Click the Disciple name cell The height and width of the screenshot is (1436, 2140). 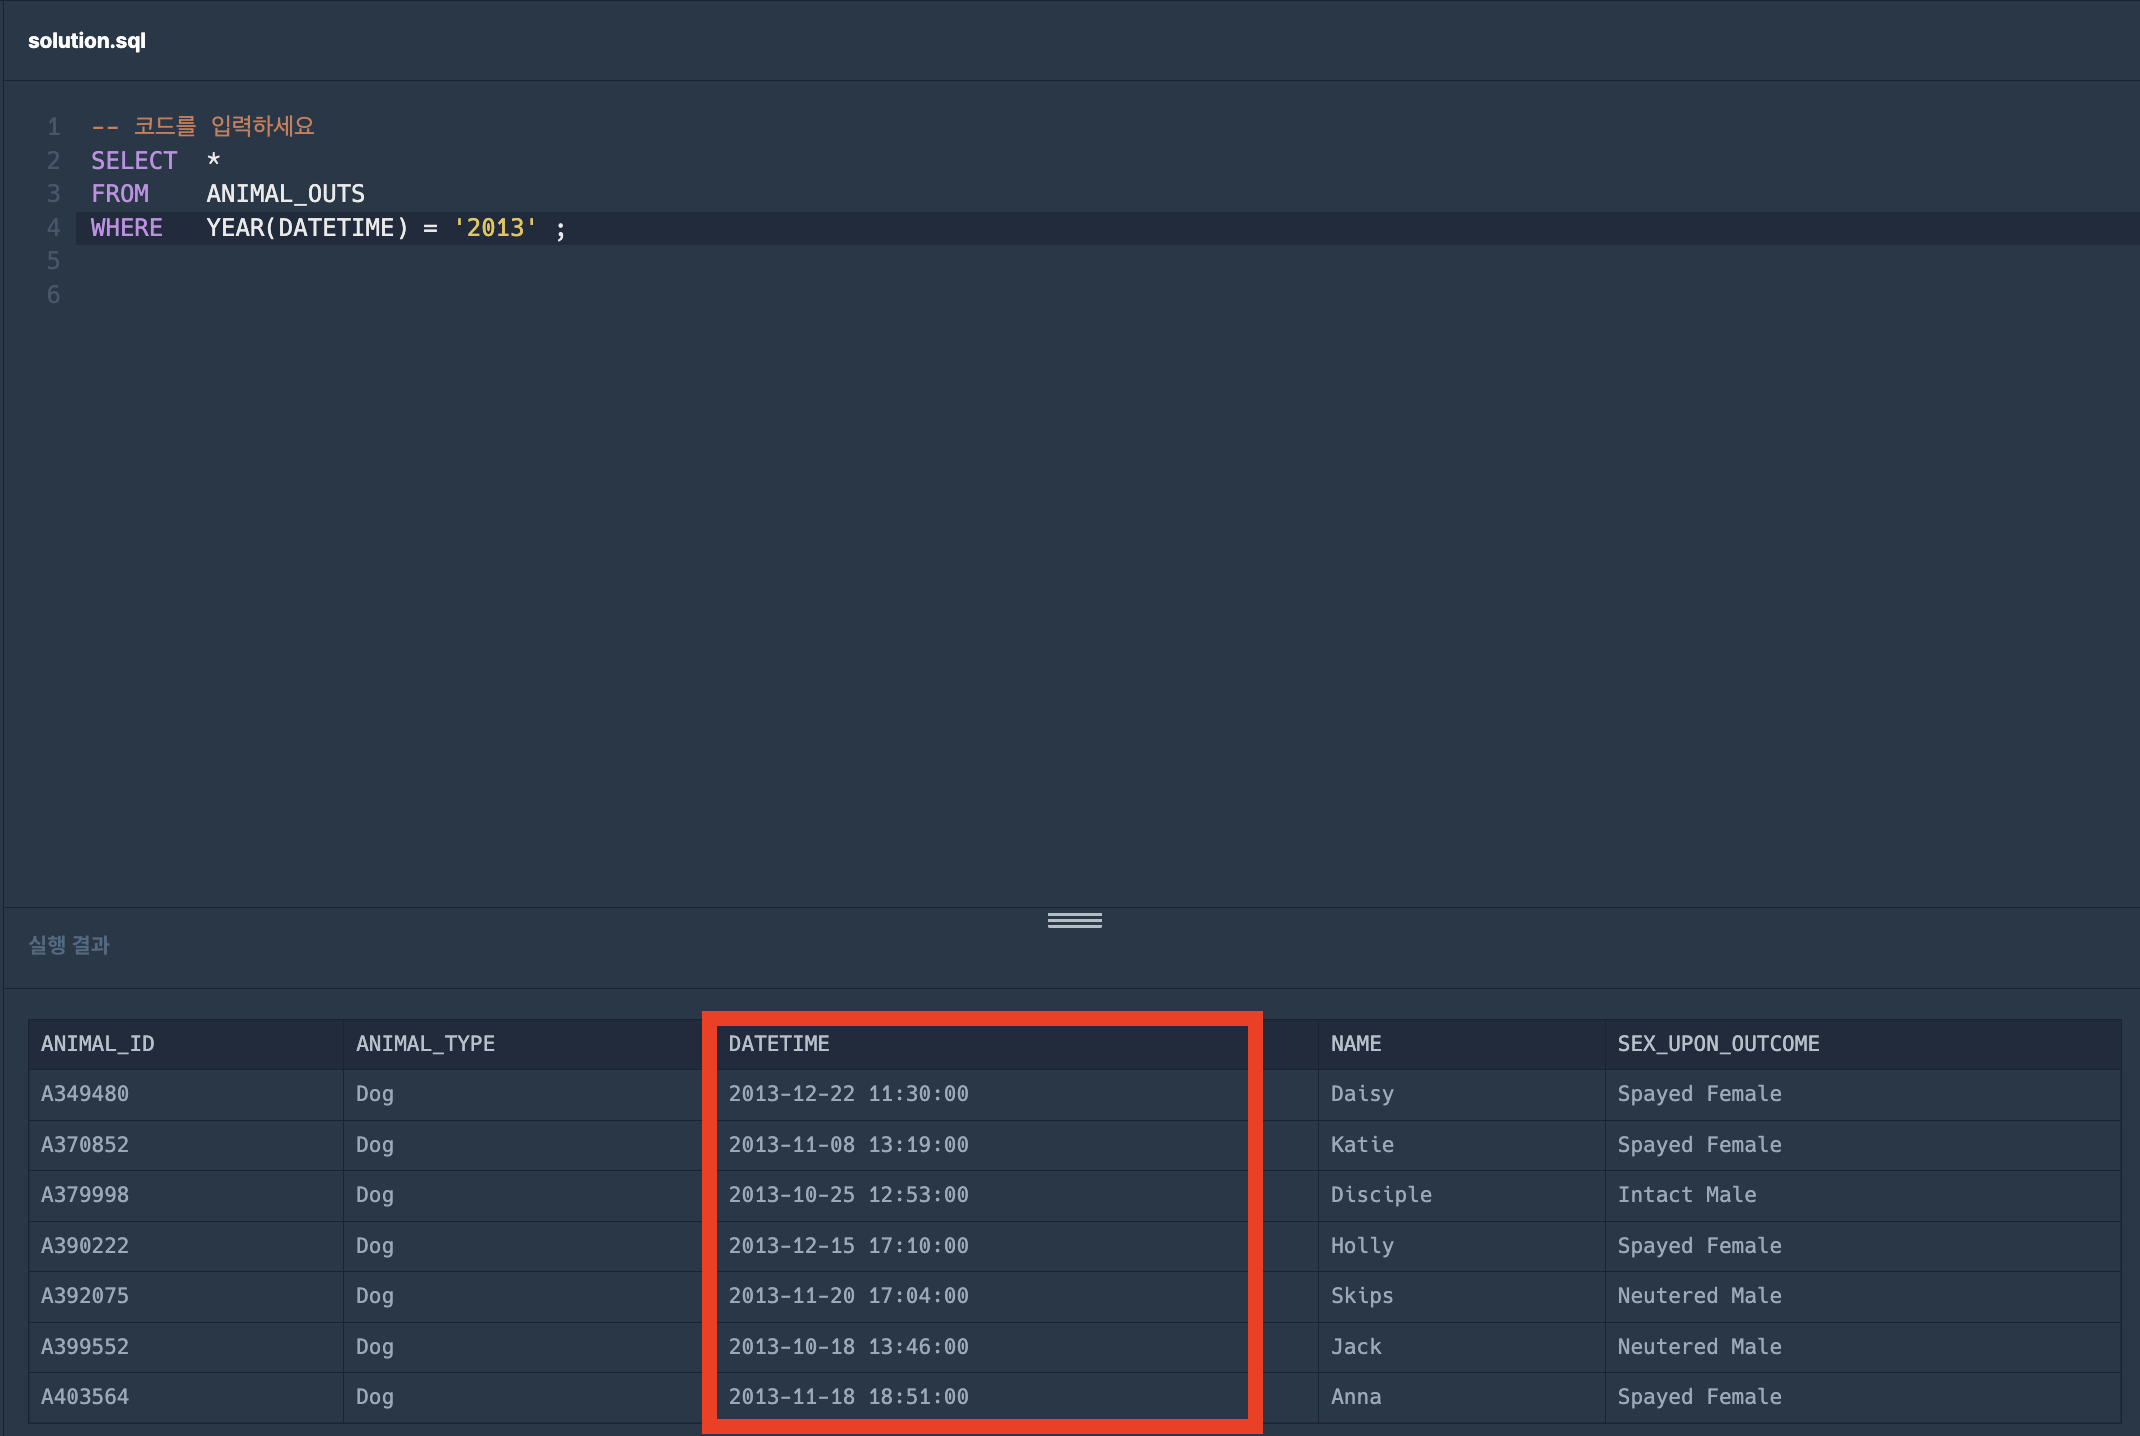pos(1380,1195)
